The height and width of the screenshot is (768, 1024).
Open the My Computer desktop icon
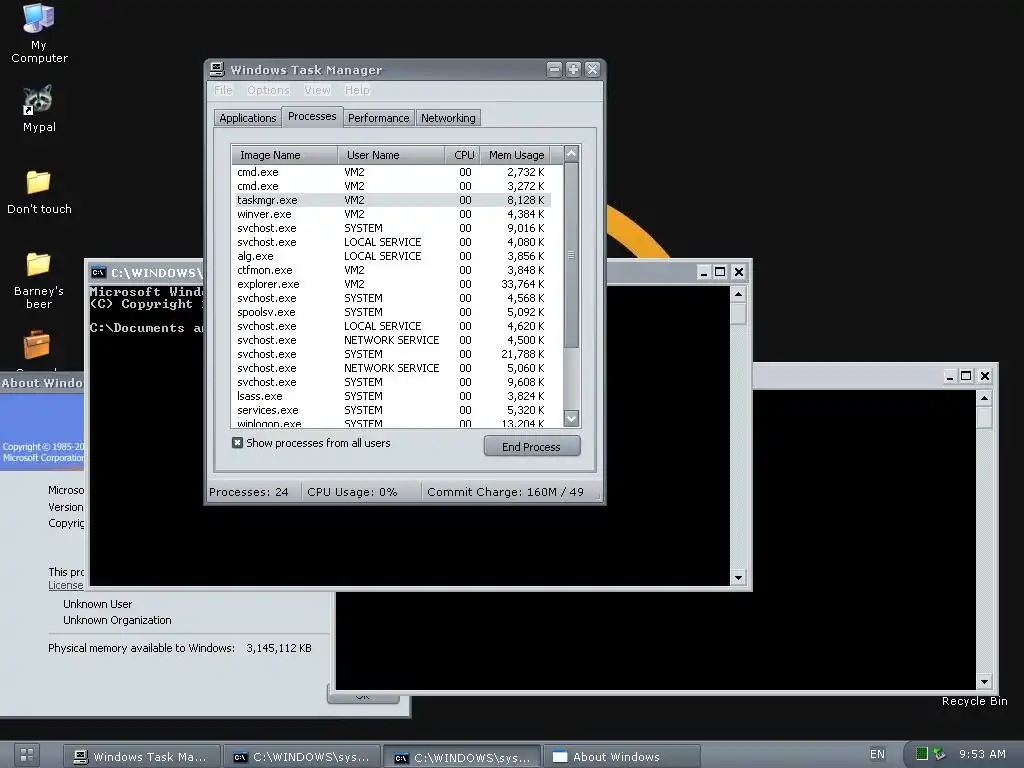click(39, 33)
